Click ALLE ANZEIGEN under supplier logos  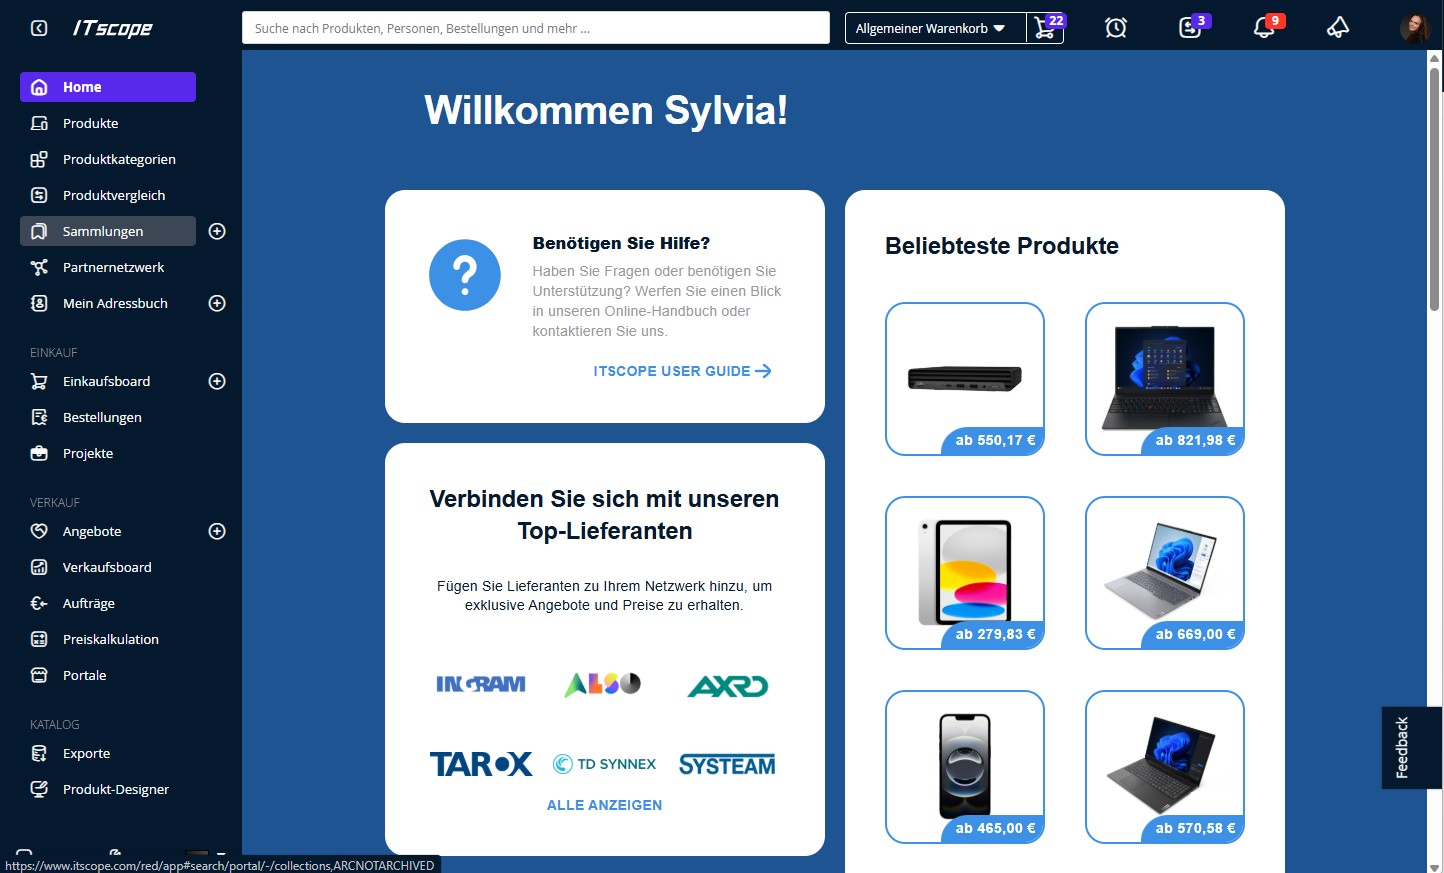point(604,805)
